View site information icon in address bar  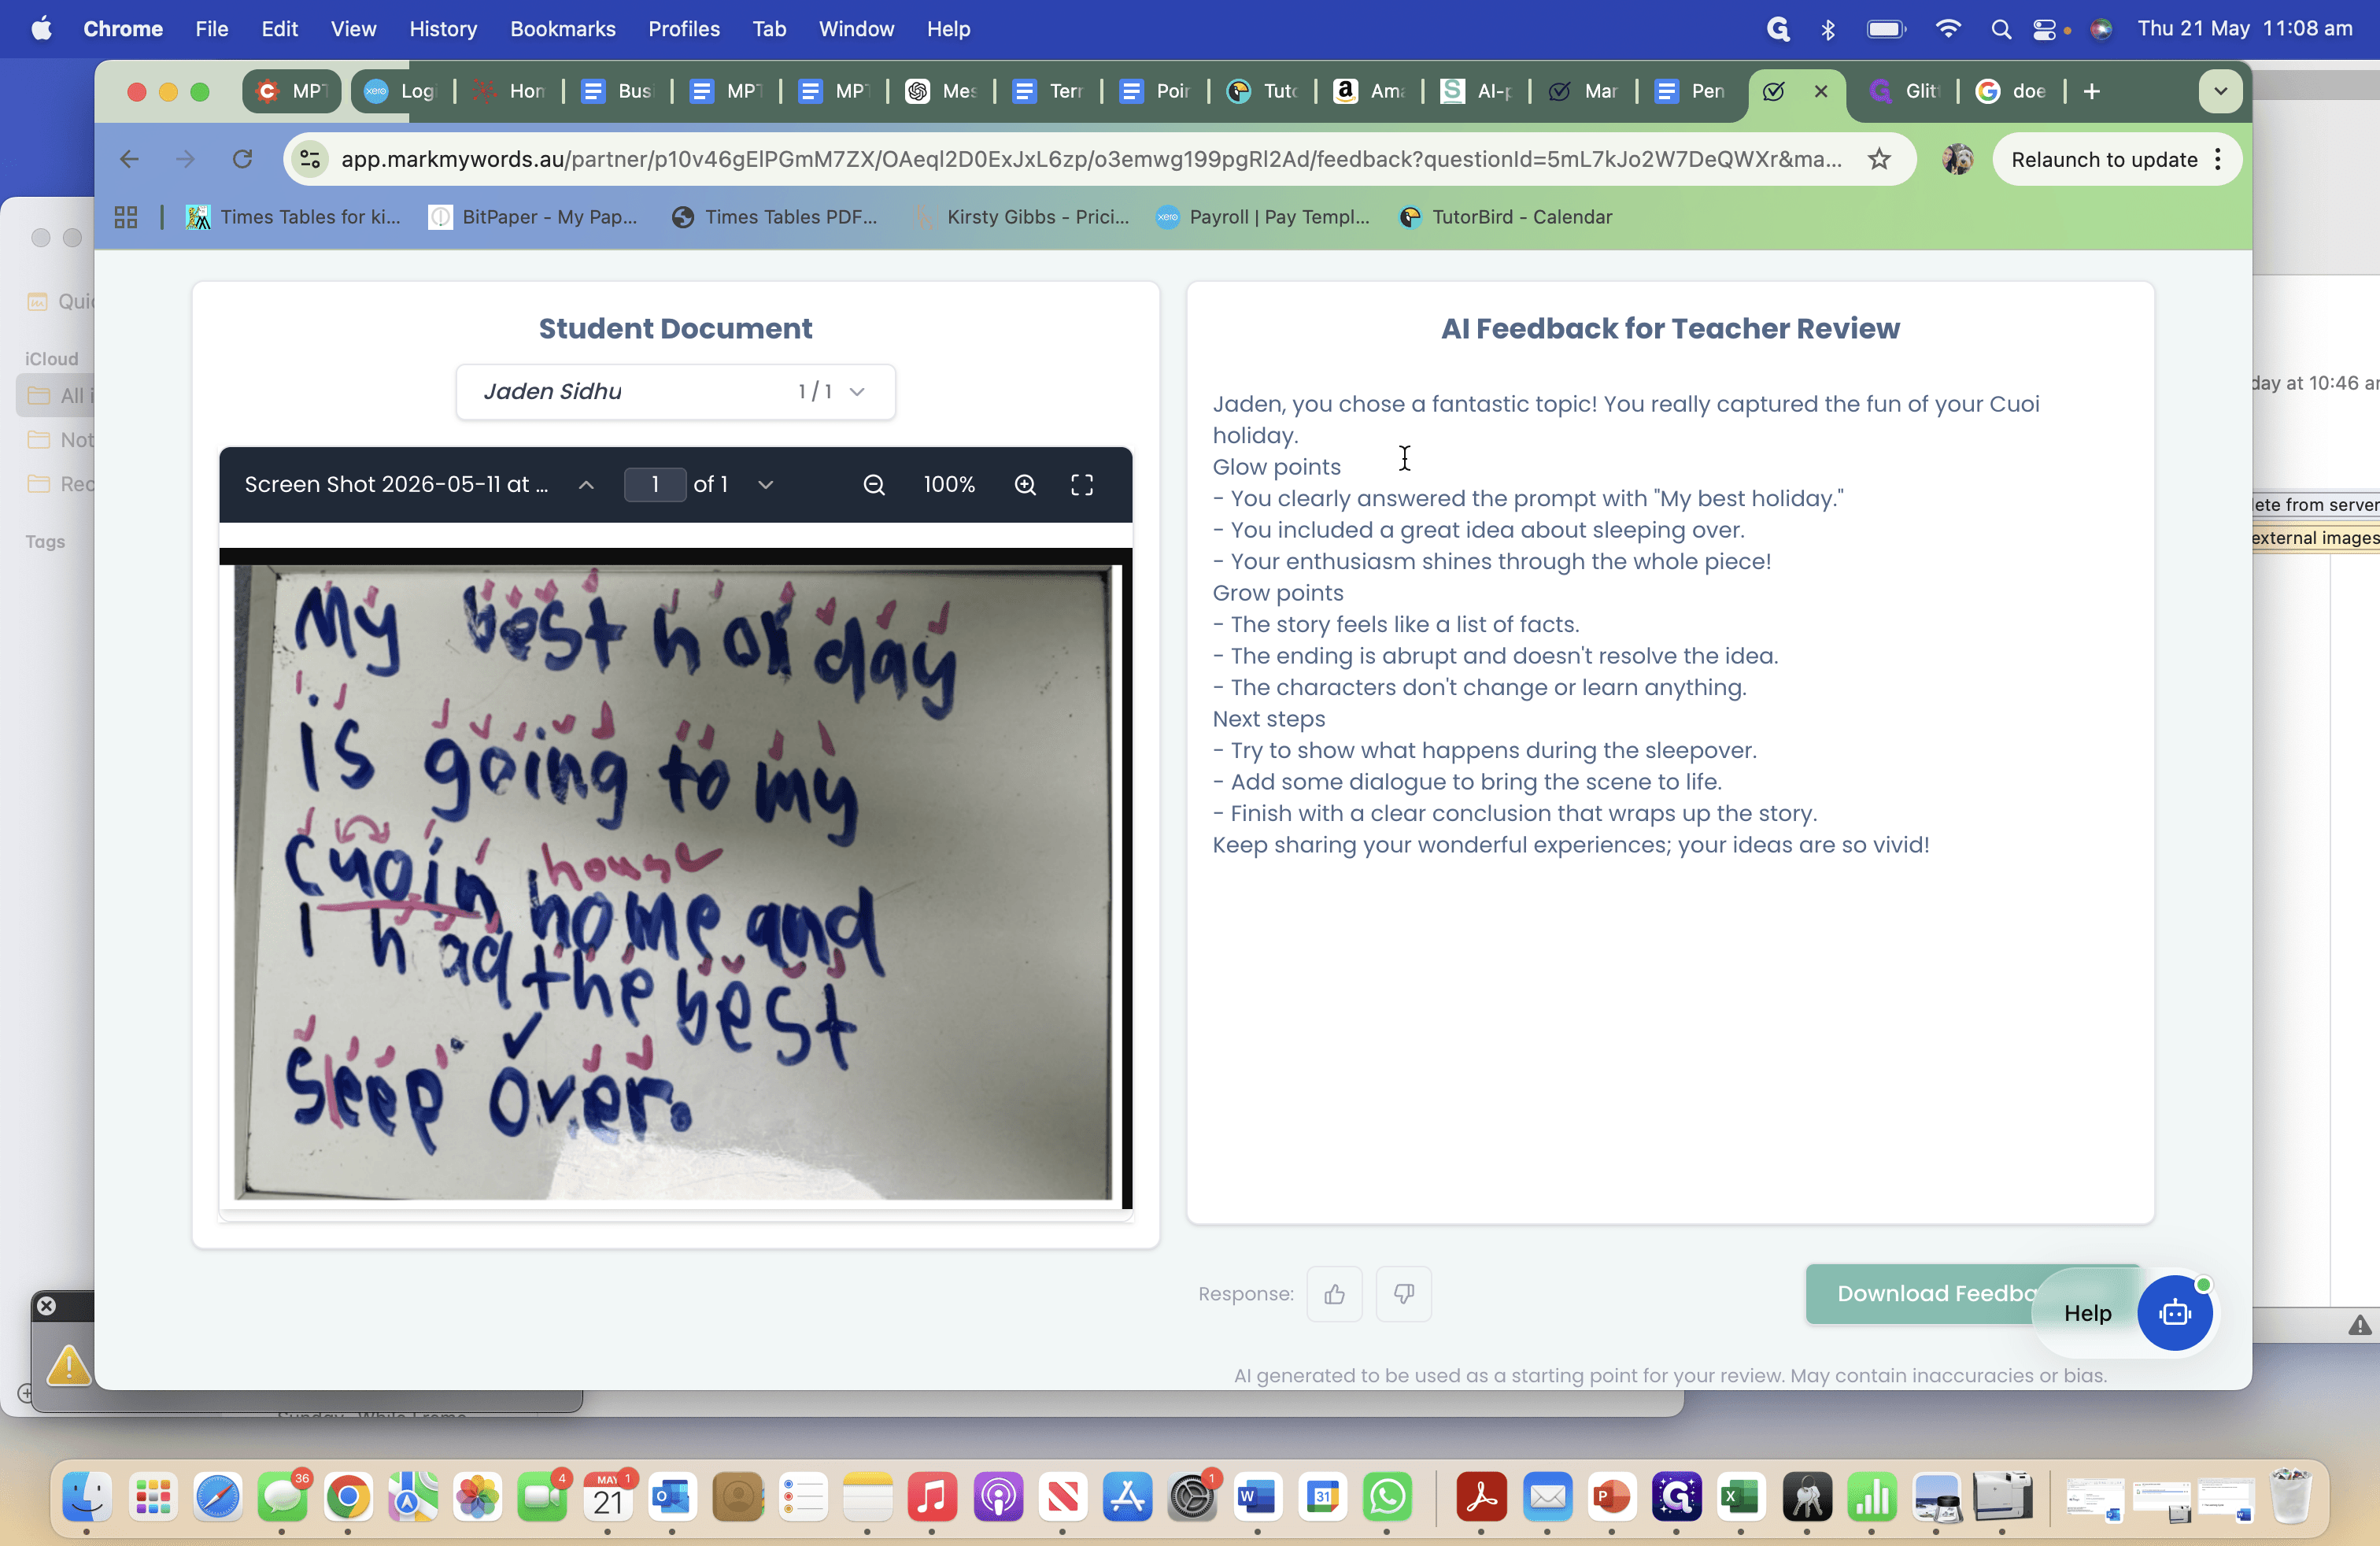tap(310, 159)
